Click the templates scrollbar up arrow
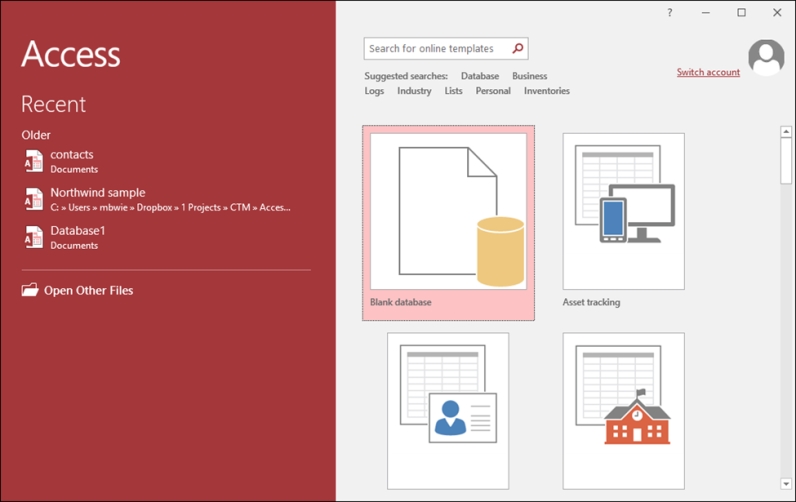 [x=786, y=131]
